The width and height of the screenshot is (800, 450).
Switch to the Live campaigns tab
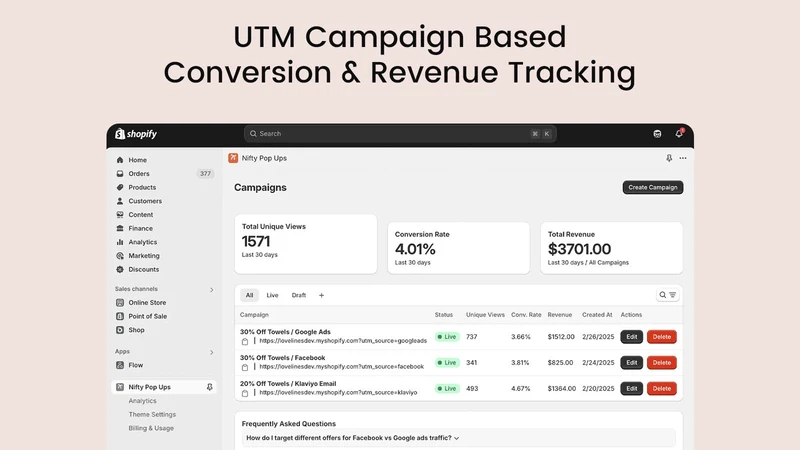(x=272, y=295)
